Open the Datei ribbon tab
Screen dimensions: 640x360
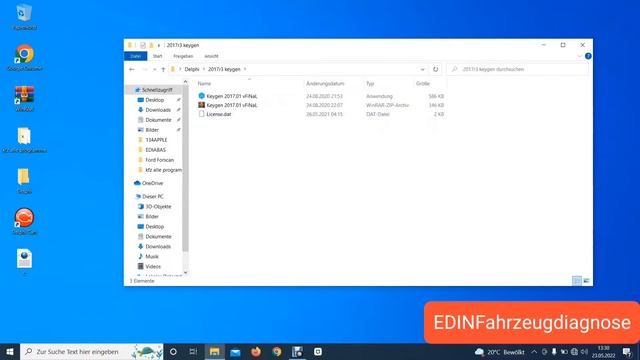[x=136, y=56]
